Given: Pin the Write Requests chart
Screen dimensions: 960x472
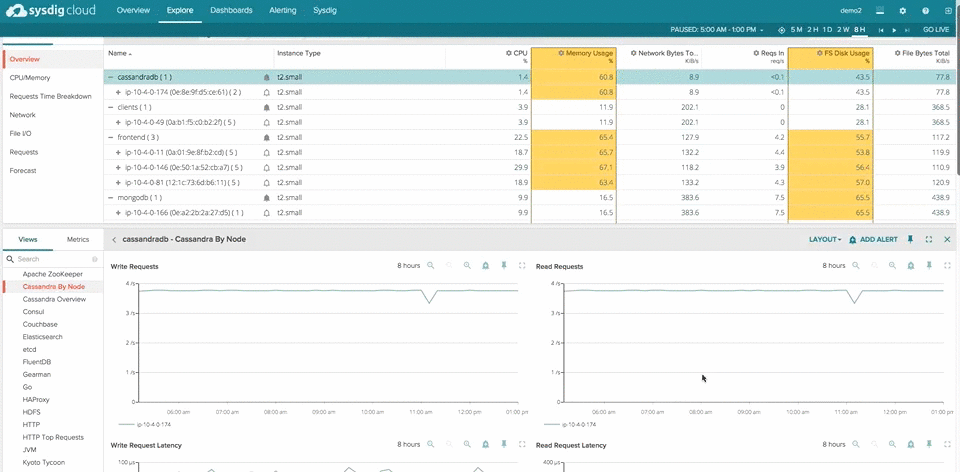Looking at the screenshot, I should 504,266.
